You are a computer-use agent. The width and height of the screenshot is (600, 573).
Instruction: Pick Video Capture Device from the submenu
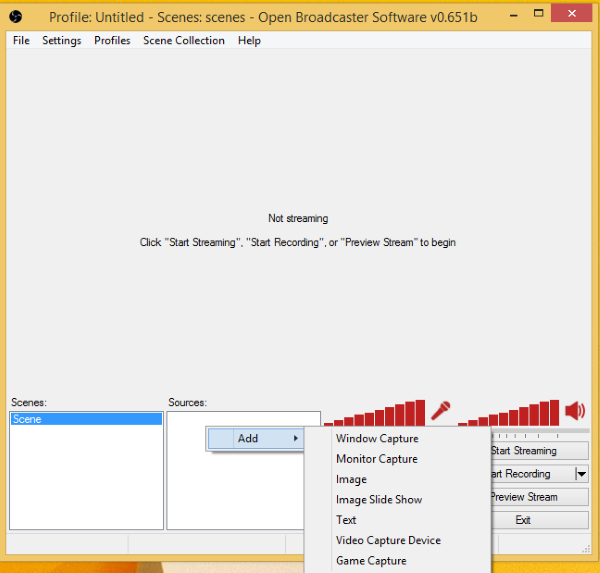point(388,541)
